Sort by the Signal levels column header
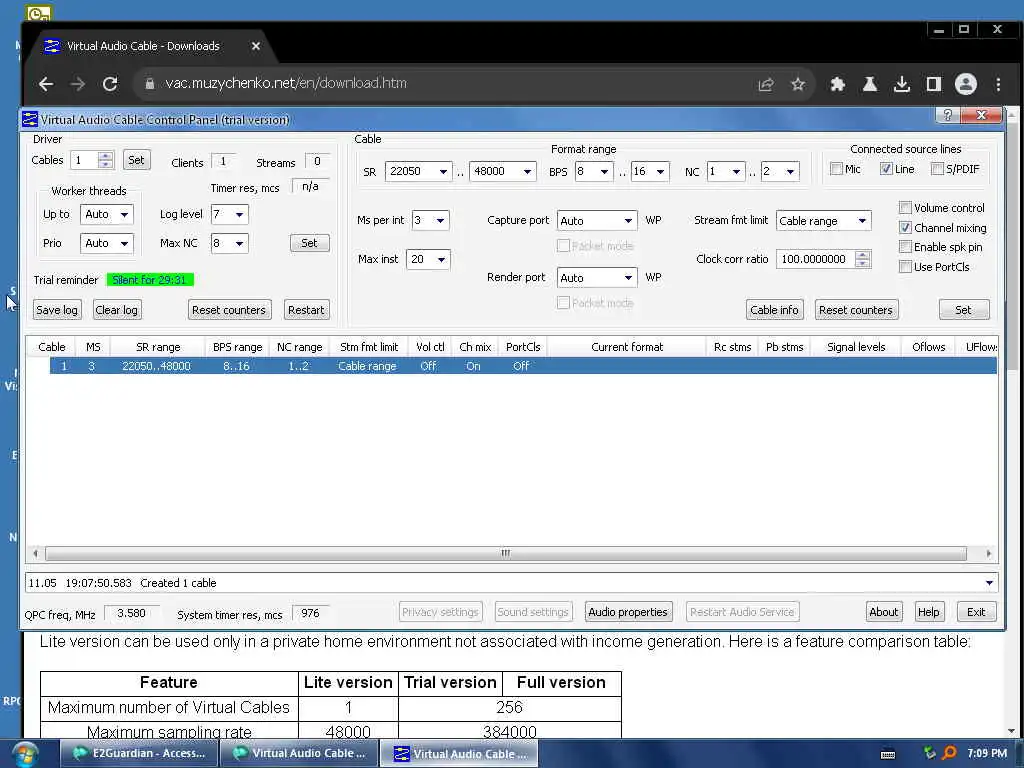This screenshot has width=1024, height=768. tap(856, 347)
